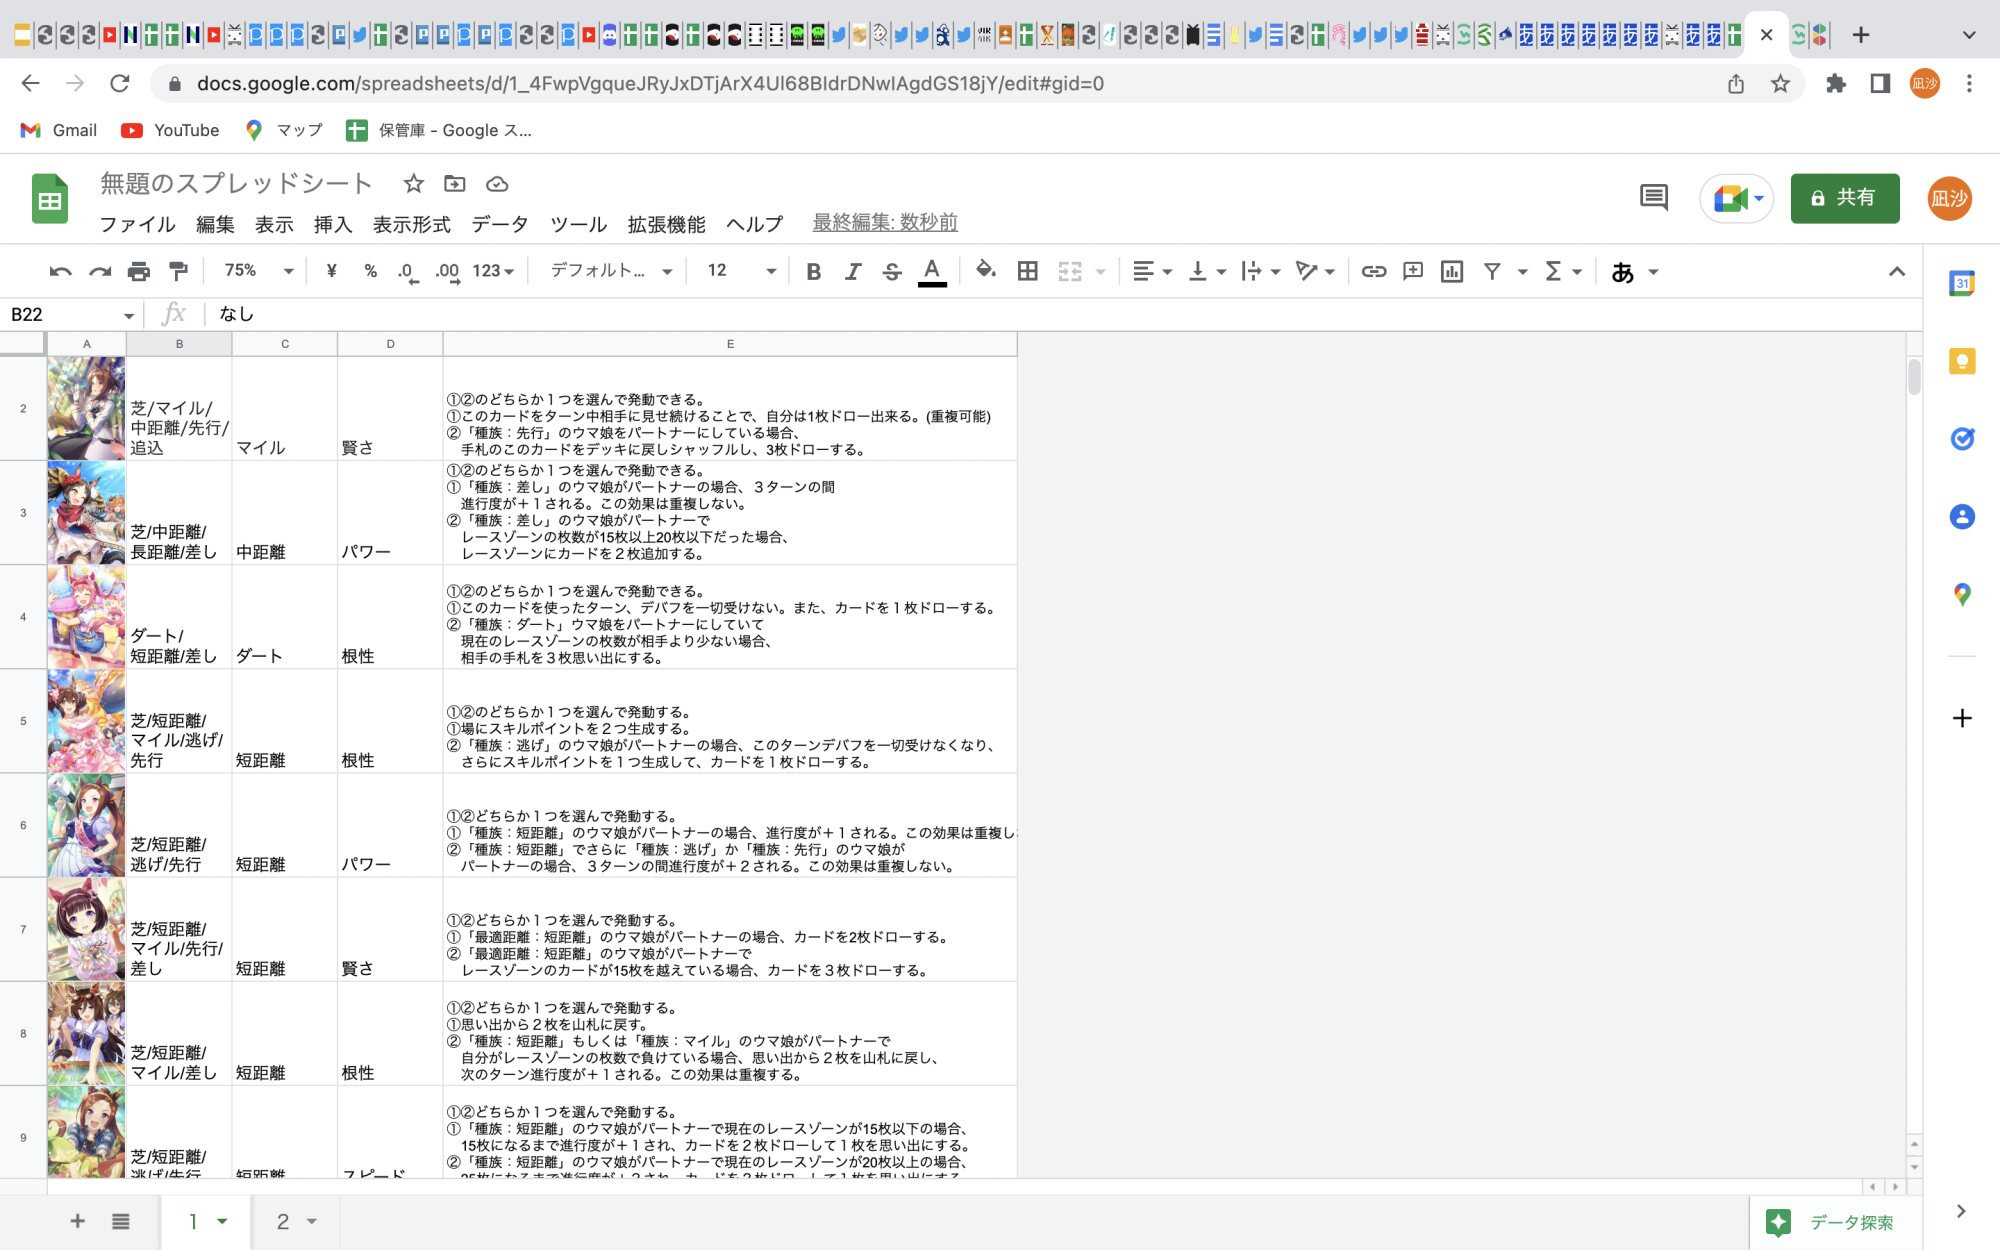The width and height of the screenshot is (2000, 1250).
Task: Open the borders options
Action: click(x=1027, y=271)
